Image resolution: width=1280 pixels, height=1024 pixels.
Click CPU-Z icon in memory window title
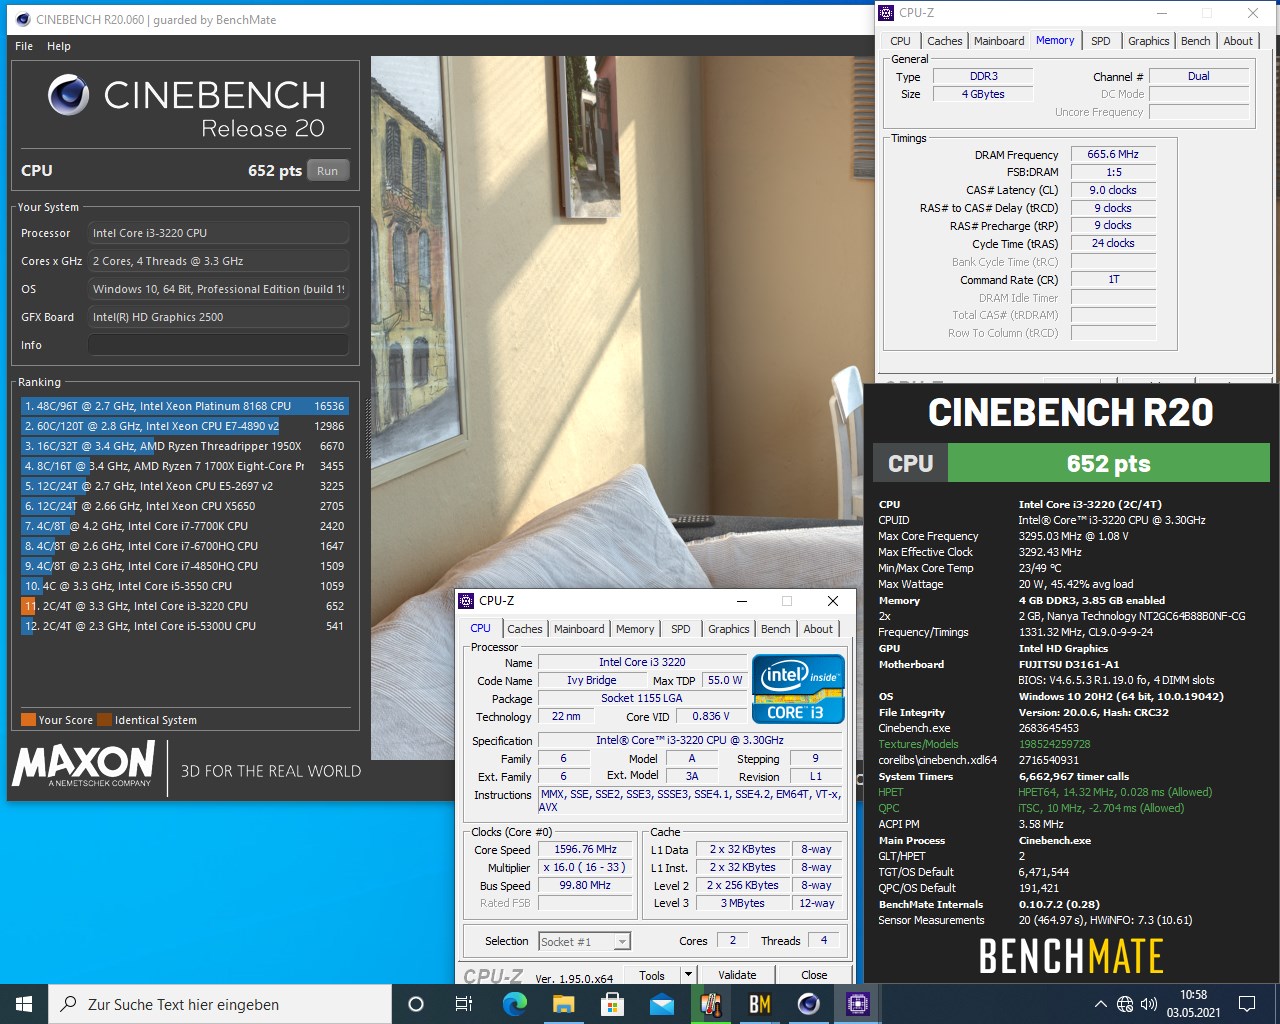[886, 13]
